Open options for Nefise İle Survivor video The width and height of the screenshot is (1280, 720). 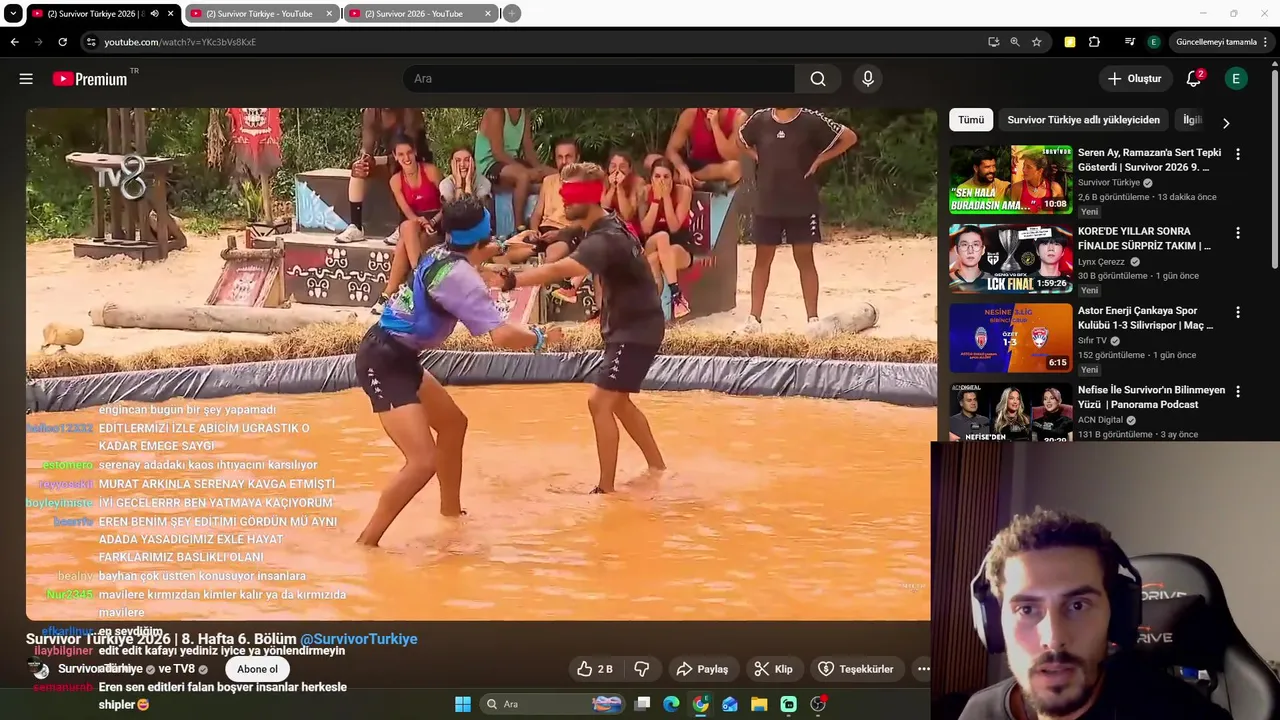(x=1238, y=391)
